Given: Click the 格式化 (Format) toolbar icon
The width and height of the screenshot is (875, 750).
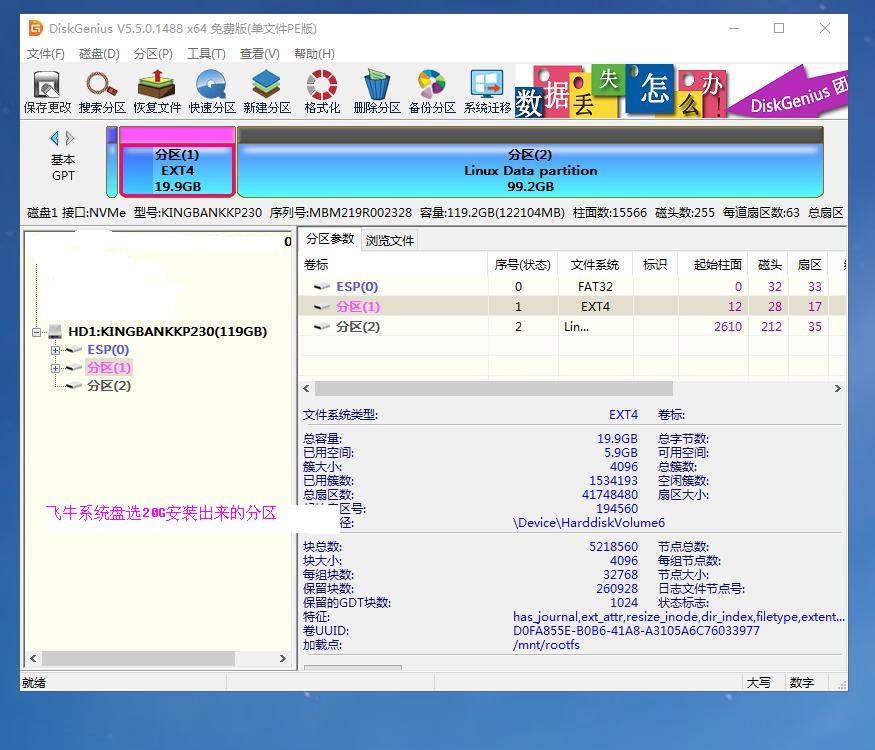Looking at the screenshot, I should [x=322, y=92].
